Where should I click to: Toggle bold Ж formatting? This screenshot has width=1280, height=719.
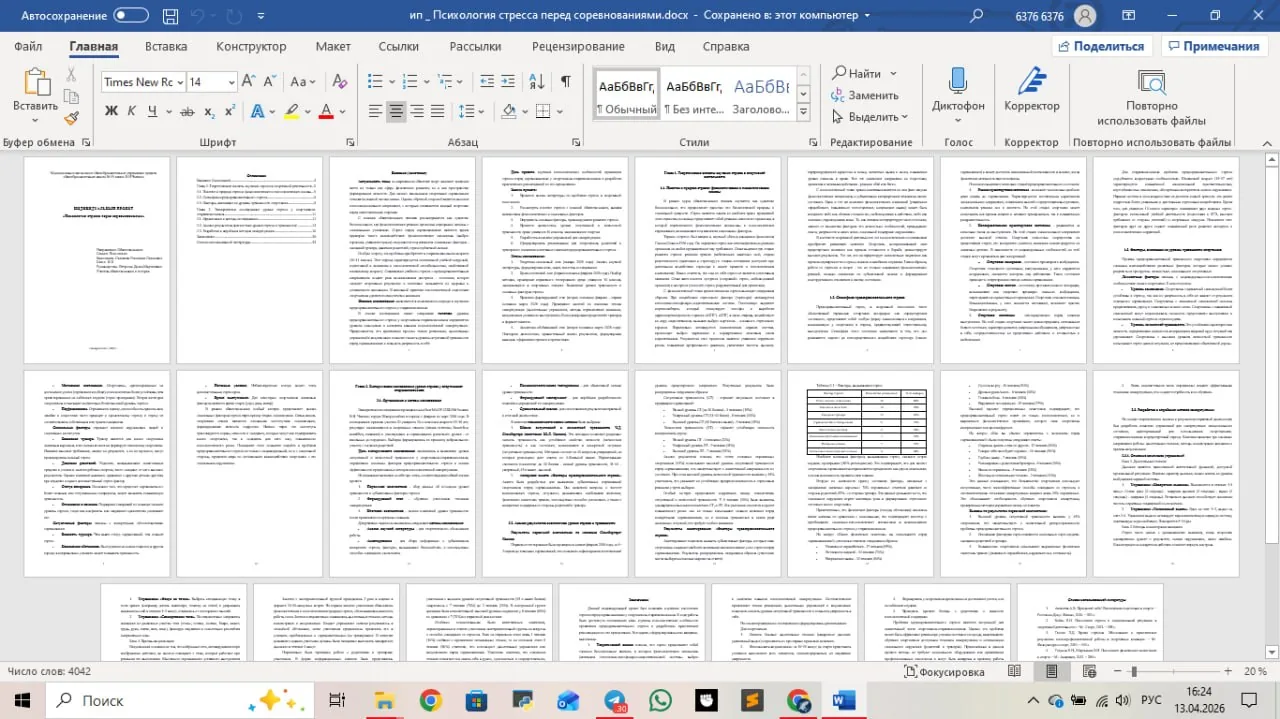click(x=112, y=111)
